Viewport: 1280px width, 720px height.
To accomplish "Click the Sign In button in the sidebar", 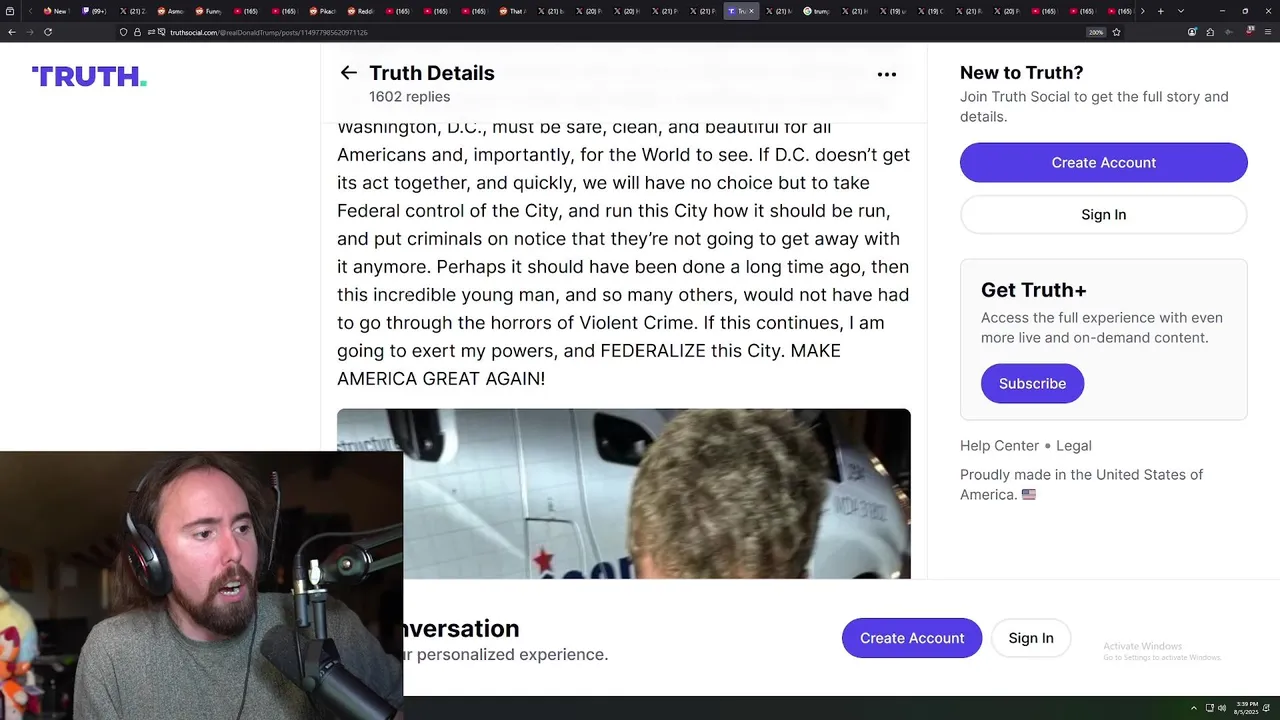I will coord(1104,214).
